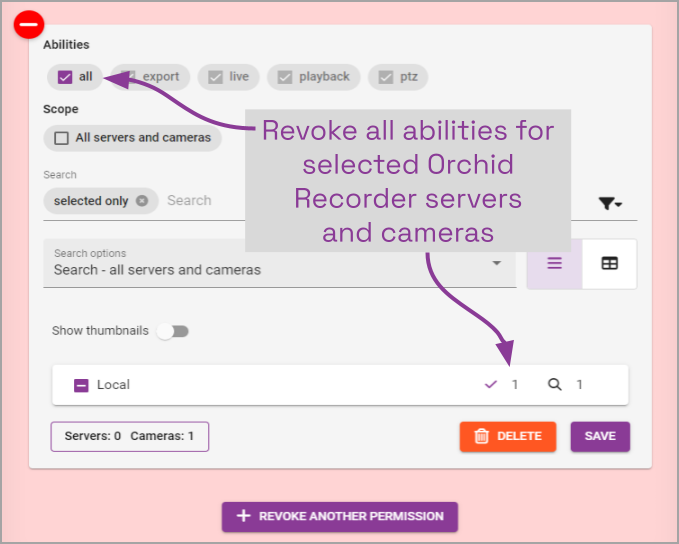Toggle the 'all' abilities checkbox
This screenshot has height=544, width=679.
pyautogui.click(x=65, y=77)
